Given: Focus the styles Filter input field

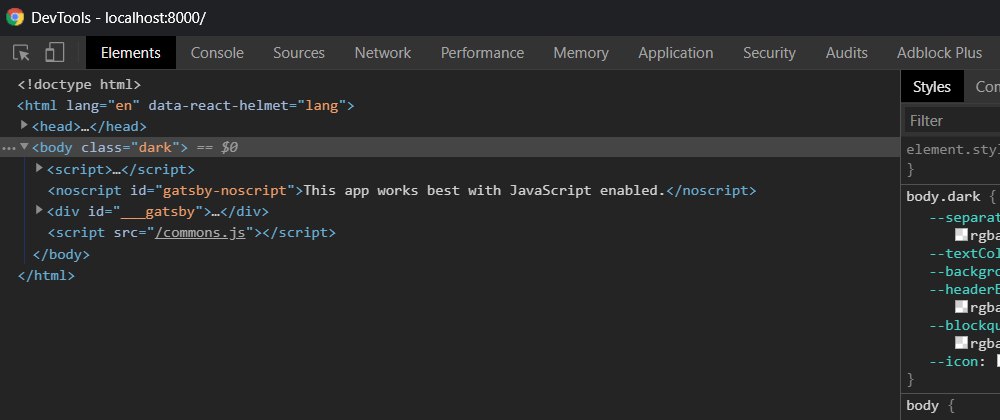Looking at the screenshot, I should (x=950, y=121).
